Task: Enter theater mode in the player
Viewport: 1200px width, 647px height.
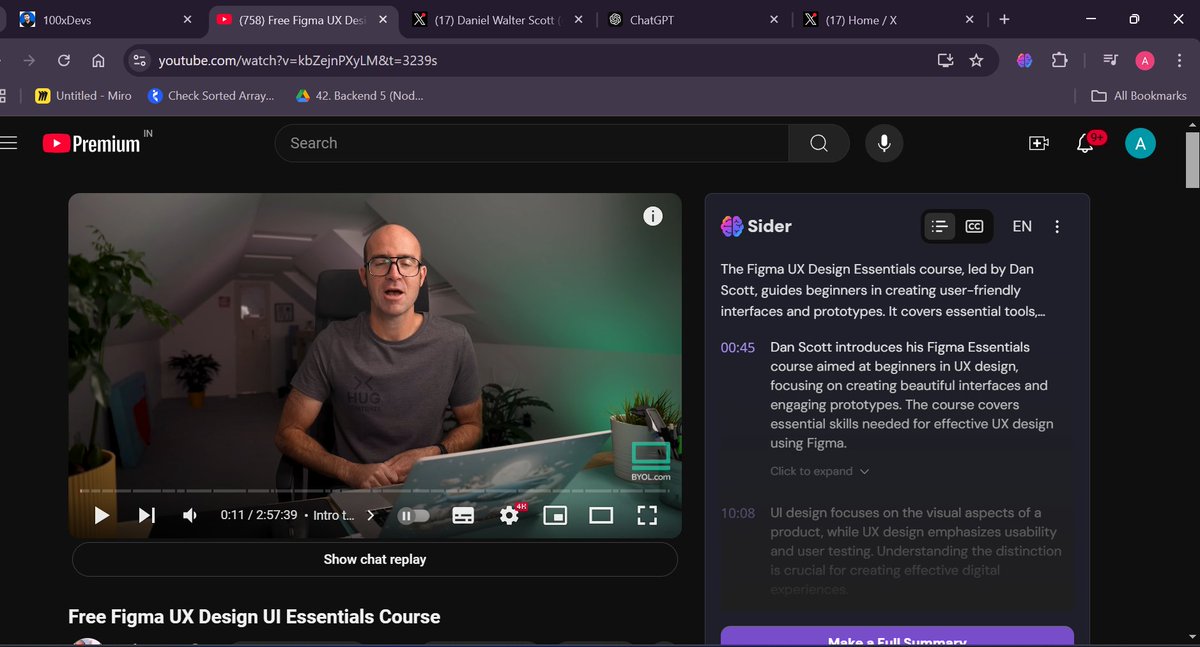Action: click(601, 514)
